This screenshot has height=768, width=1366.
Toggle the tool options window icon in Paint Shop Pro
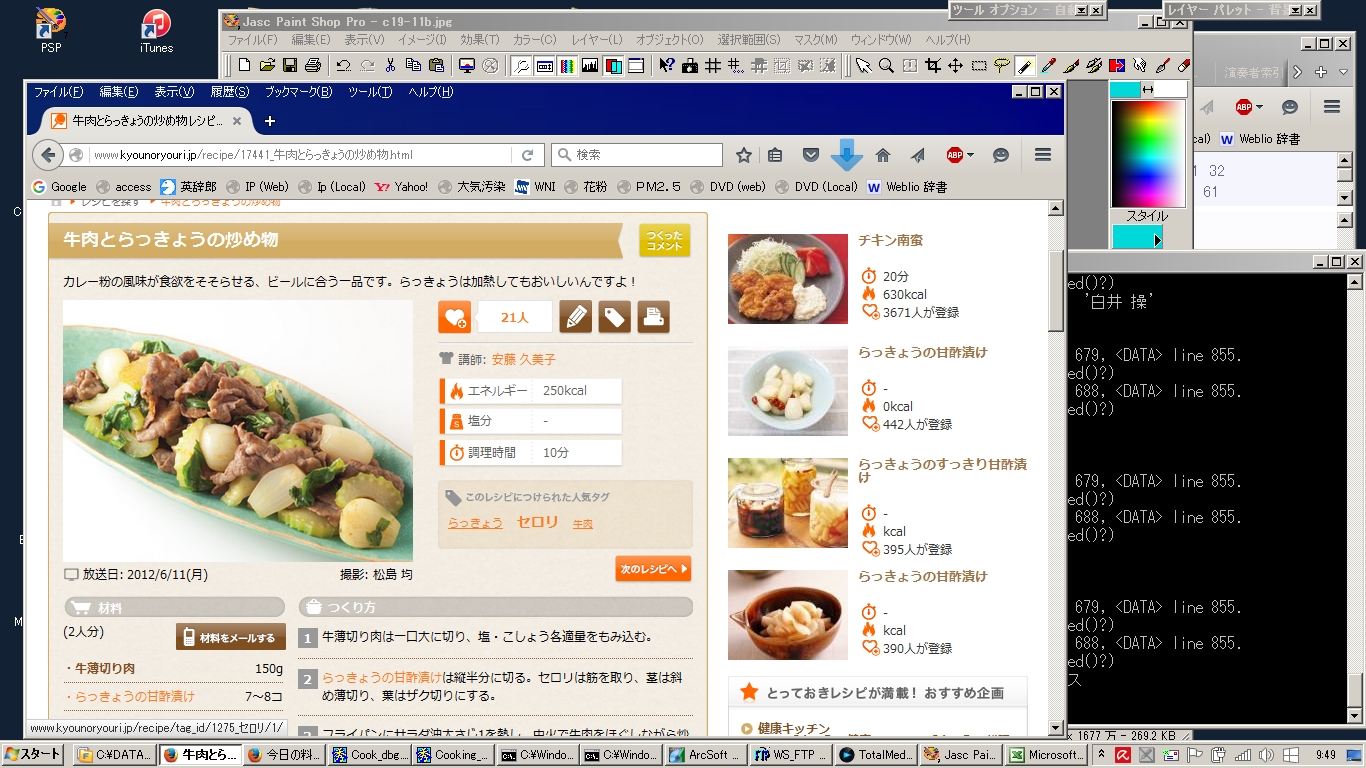click(x=545, y=66)
